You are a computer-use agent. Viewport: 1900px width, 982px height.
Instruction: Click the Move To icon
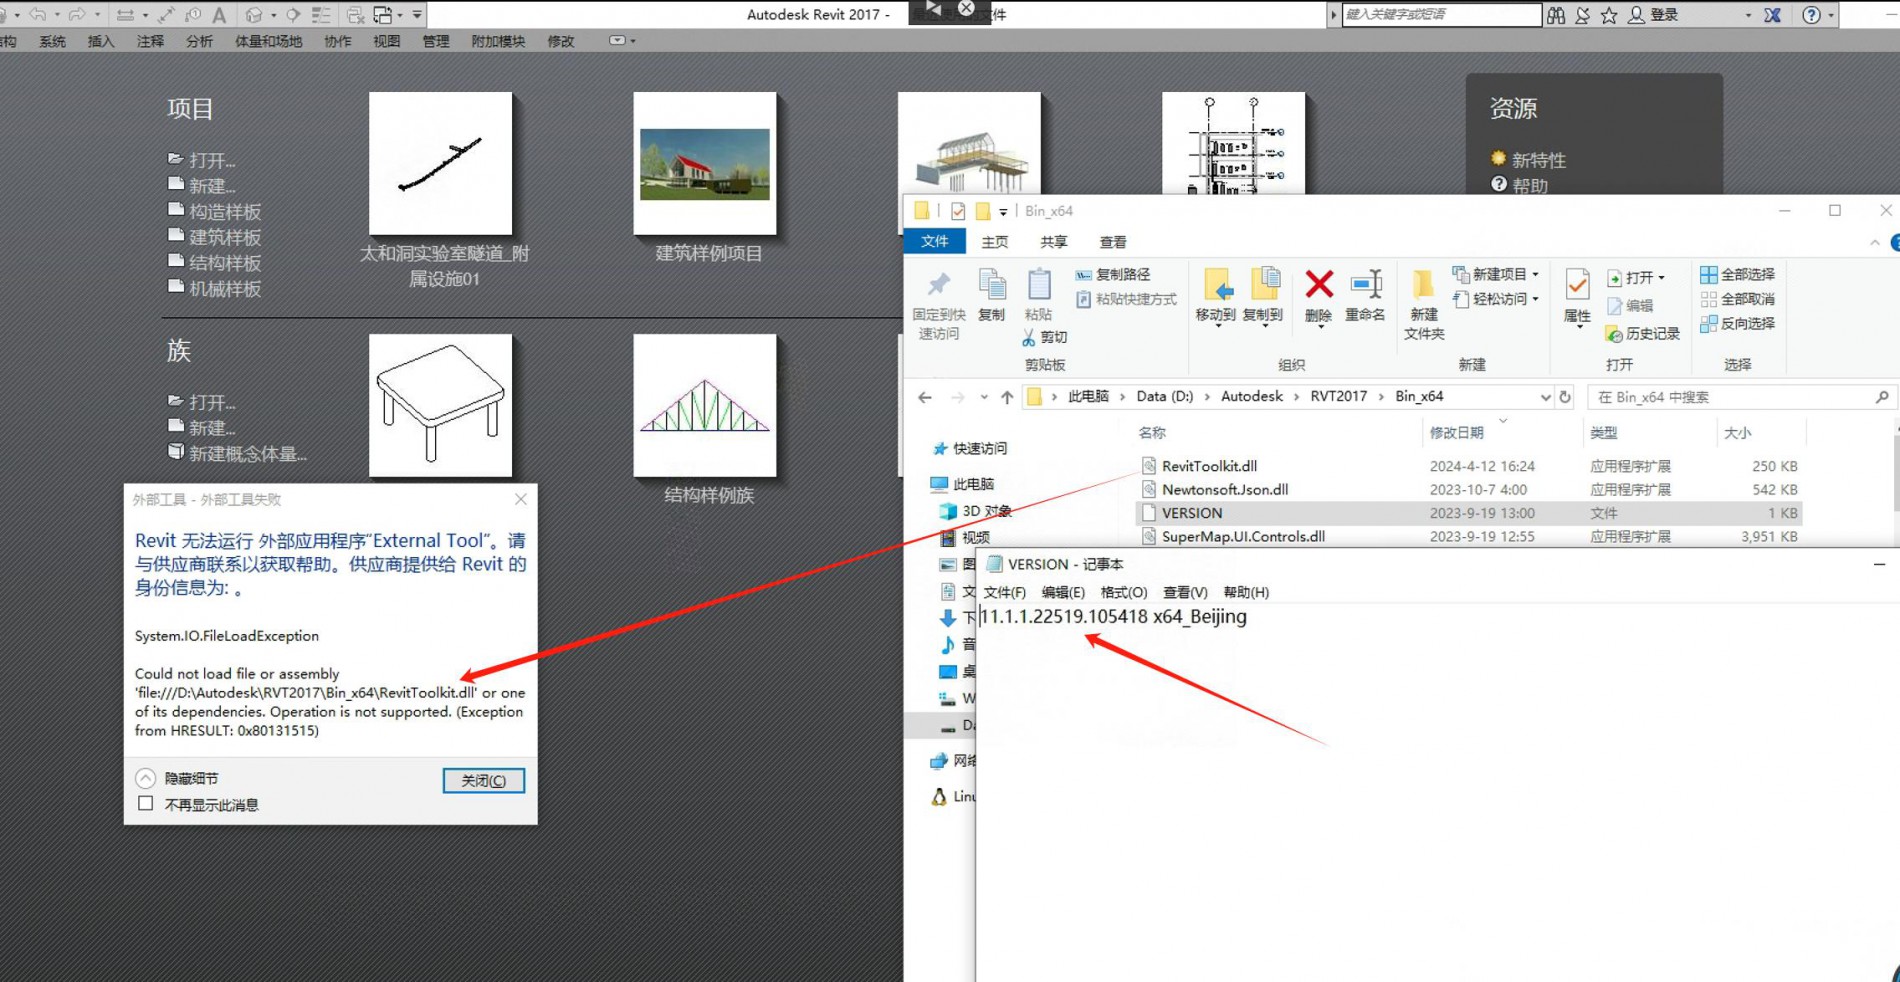coord(1217,285)
